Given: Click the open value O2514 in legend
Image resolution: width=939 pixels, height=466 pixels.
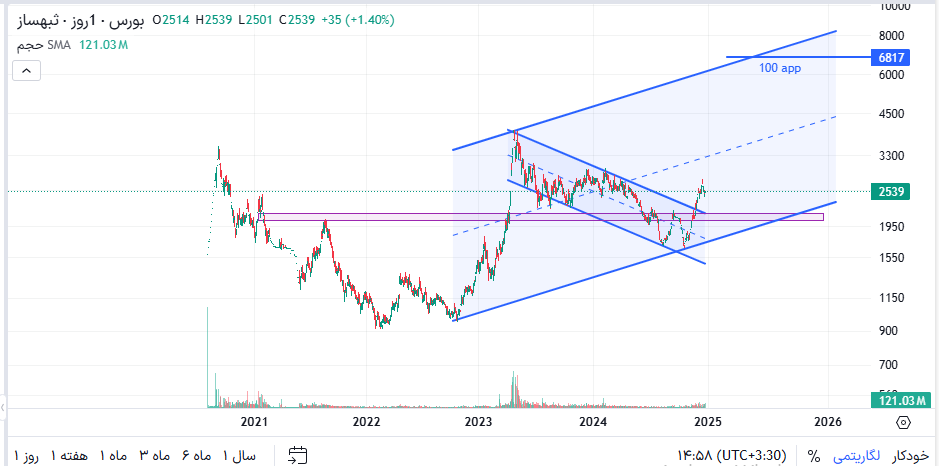Looking at the screenshot, I should (171, 20).
